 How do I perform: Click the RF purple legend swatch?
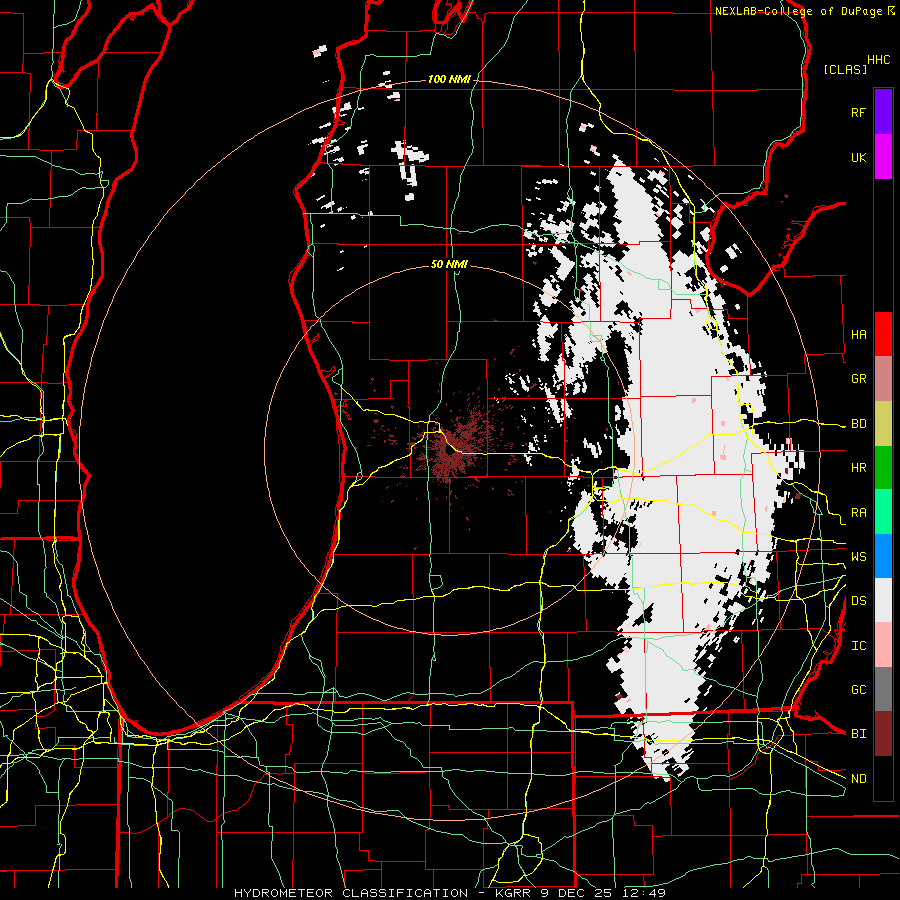pyautogui.click(x=883, y=112)
